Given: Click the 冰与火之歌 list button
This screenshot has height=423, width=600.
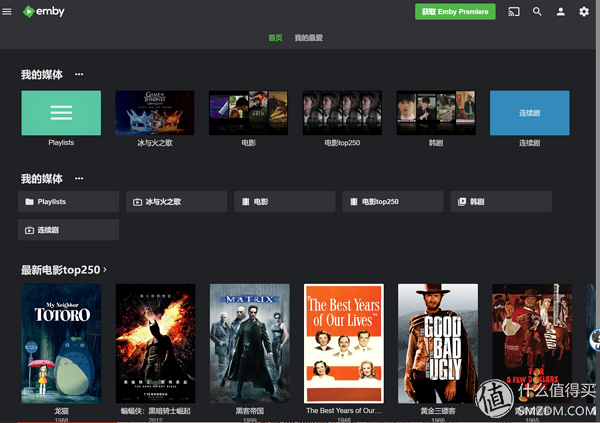Looking at the screenshot, I should (x=176, y=201).
